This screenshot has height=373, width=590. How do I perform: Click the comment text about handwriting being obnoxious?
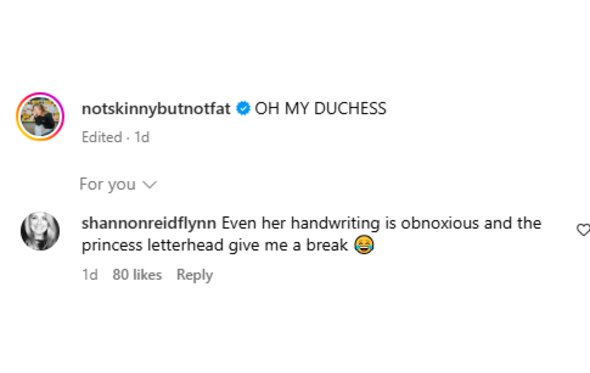point(381,224)
